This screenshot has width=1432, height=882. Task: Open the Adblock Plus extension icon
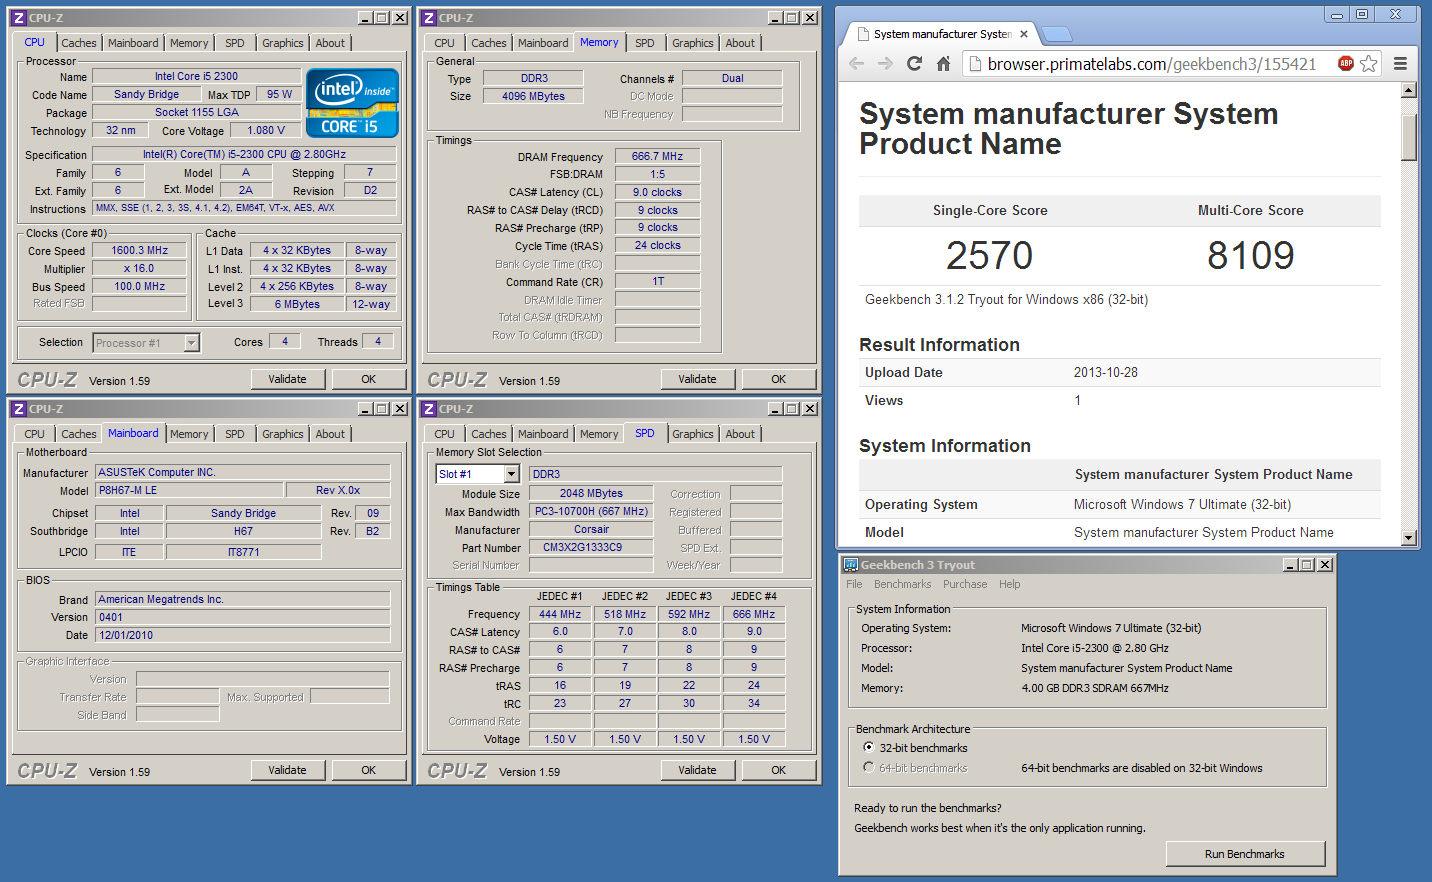pos(1346,63)
